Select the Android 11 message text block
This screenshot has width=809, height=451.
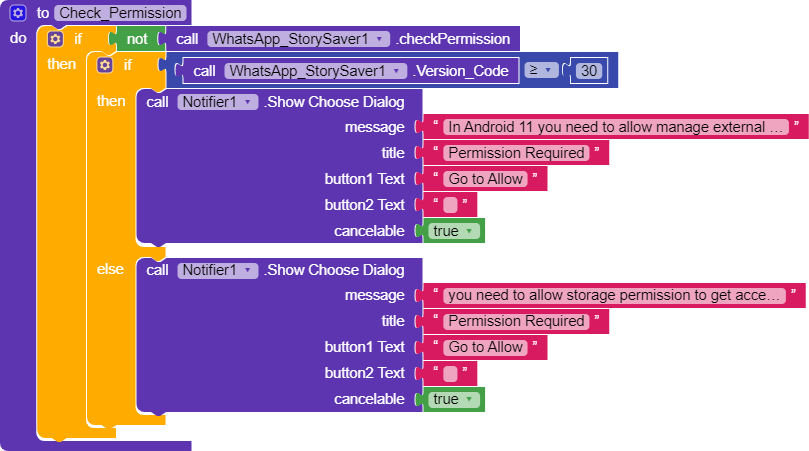[617, 127]
